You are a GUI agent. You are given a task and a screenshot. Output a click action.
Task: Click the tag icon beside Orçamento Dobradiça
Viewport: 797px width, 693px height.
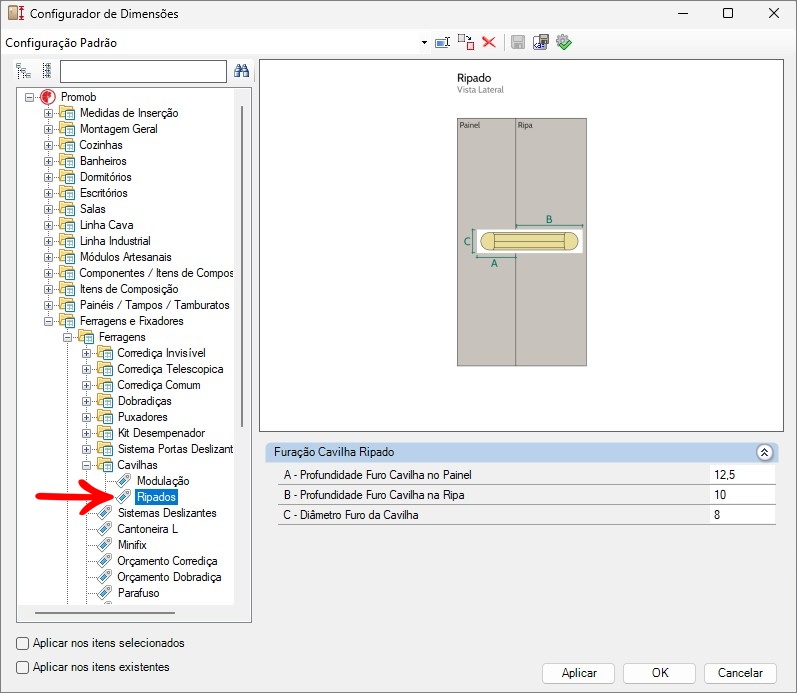[105, 577]
